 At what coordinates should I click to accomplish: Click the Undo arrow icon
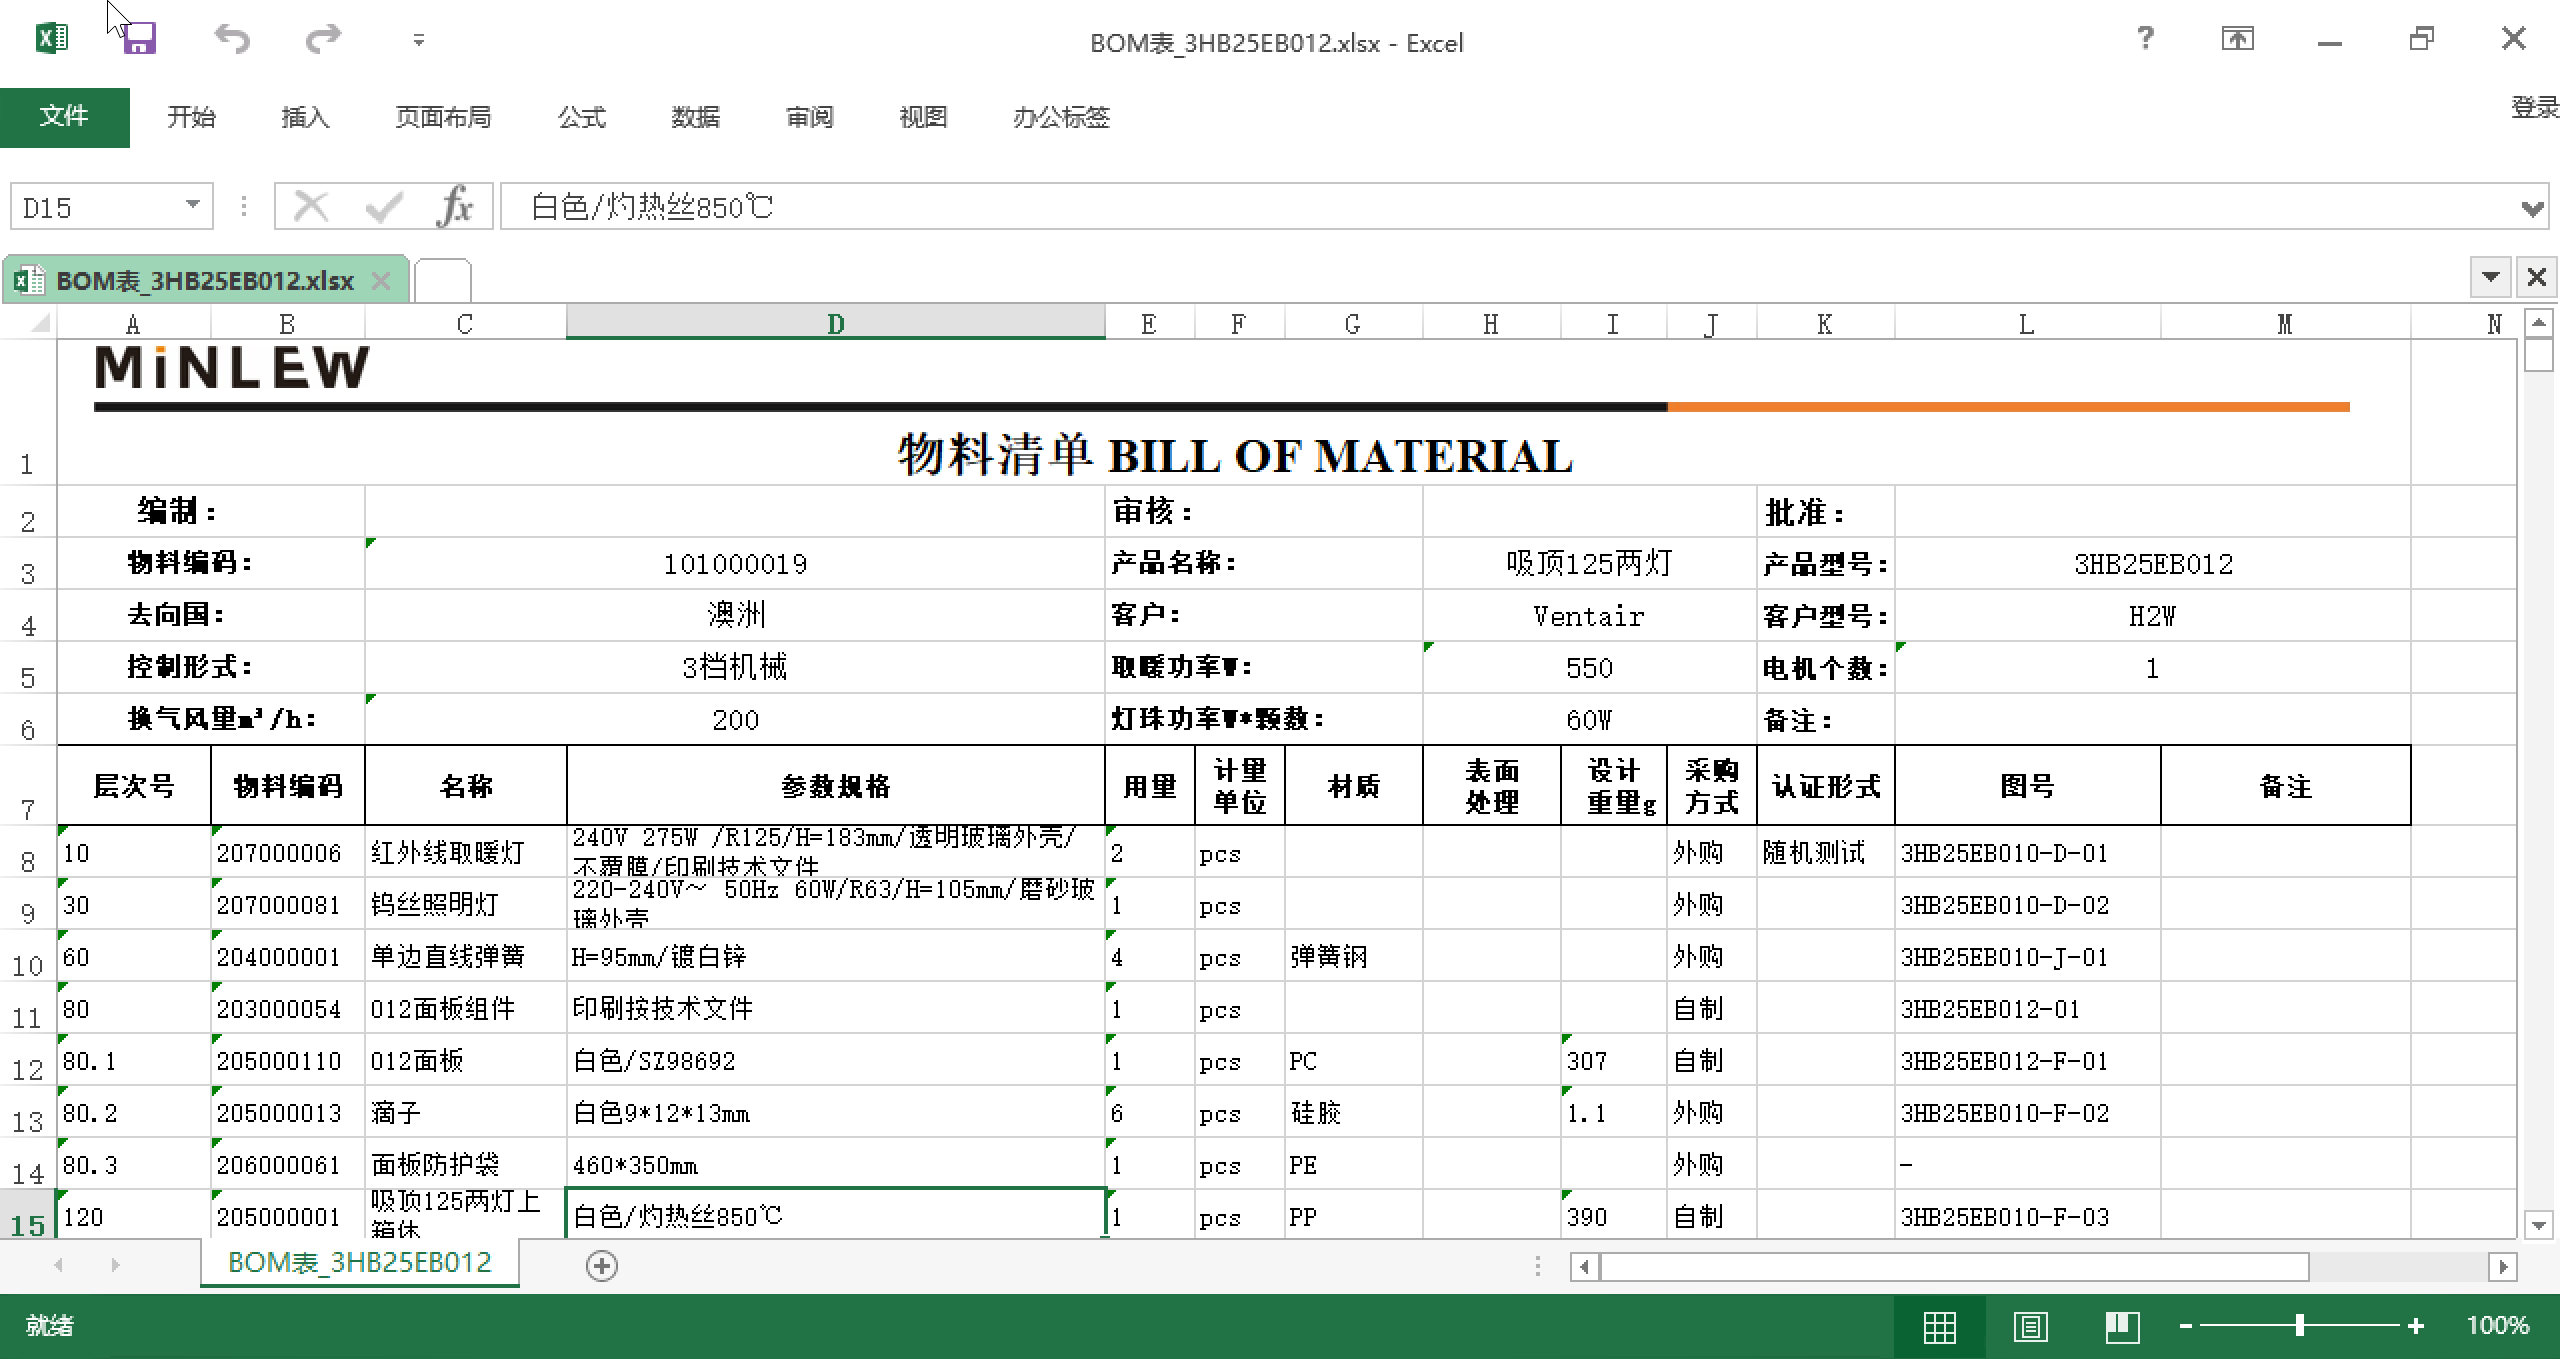coord(232,40)
